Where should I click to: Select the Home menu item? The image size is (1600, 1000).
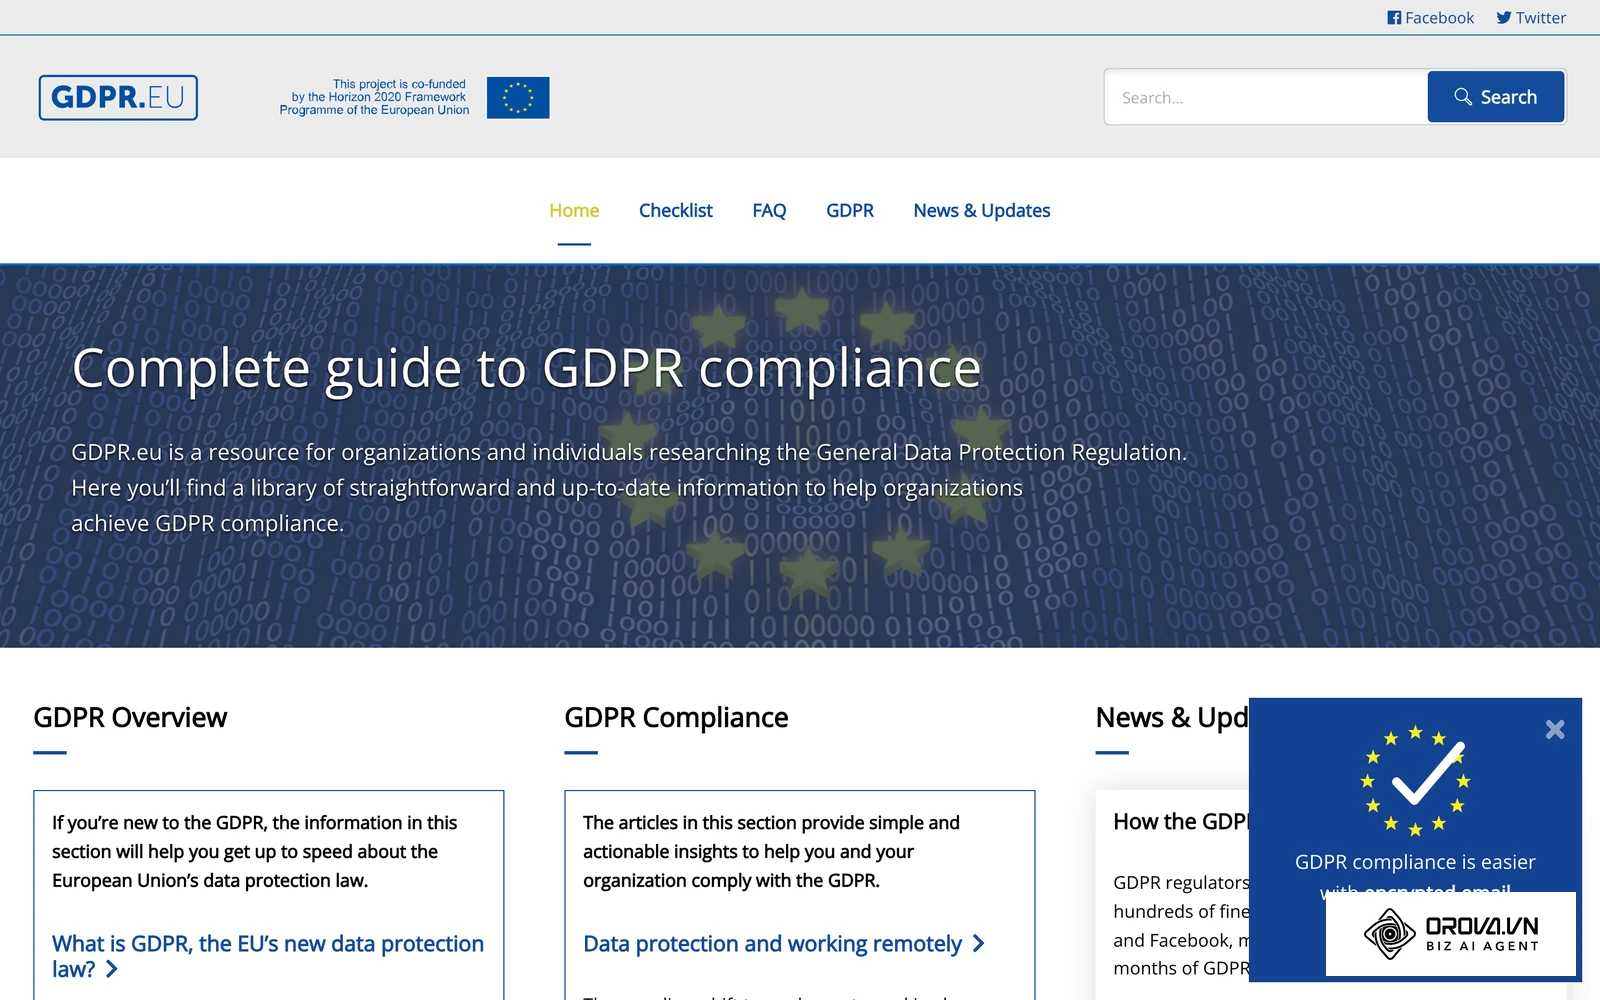574,211
